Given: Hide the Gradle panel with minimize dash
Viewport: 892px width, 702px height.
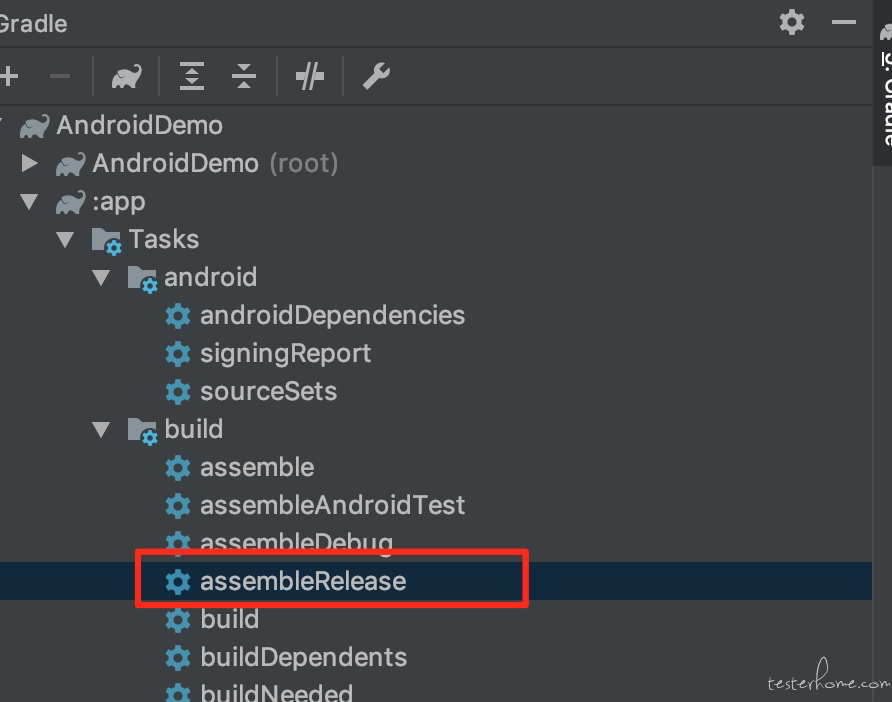Looking at the screenshot, I should point(844,23).
